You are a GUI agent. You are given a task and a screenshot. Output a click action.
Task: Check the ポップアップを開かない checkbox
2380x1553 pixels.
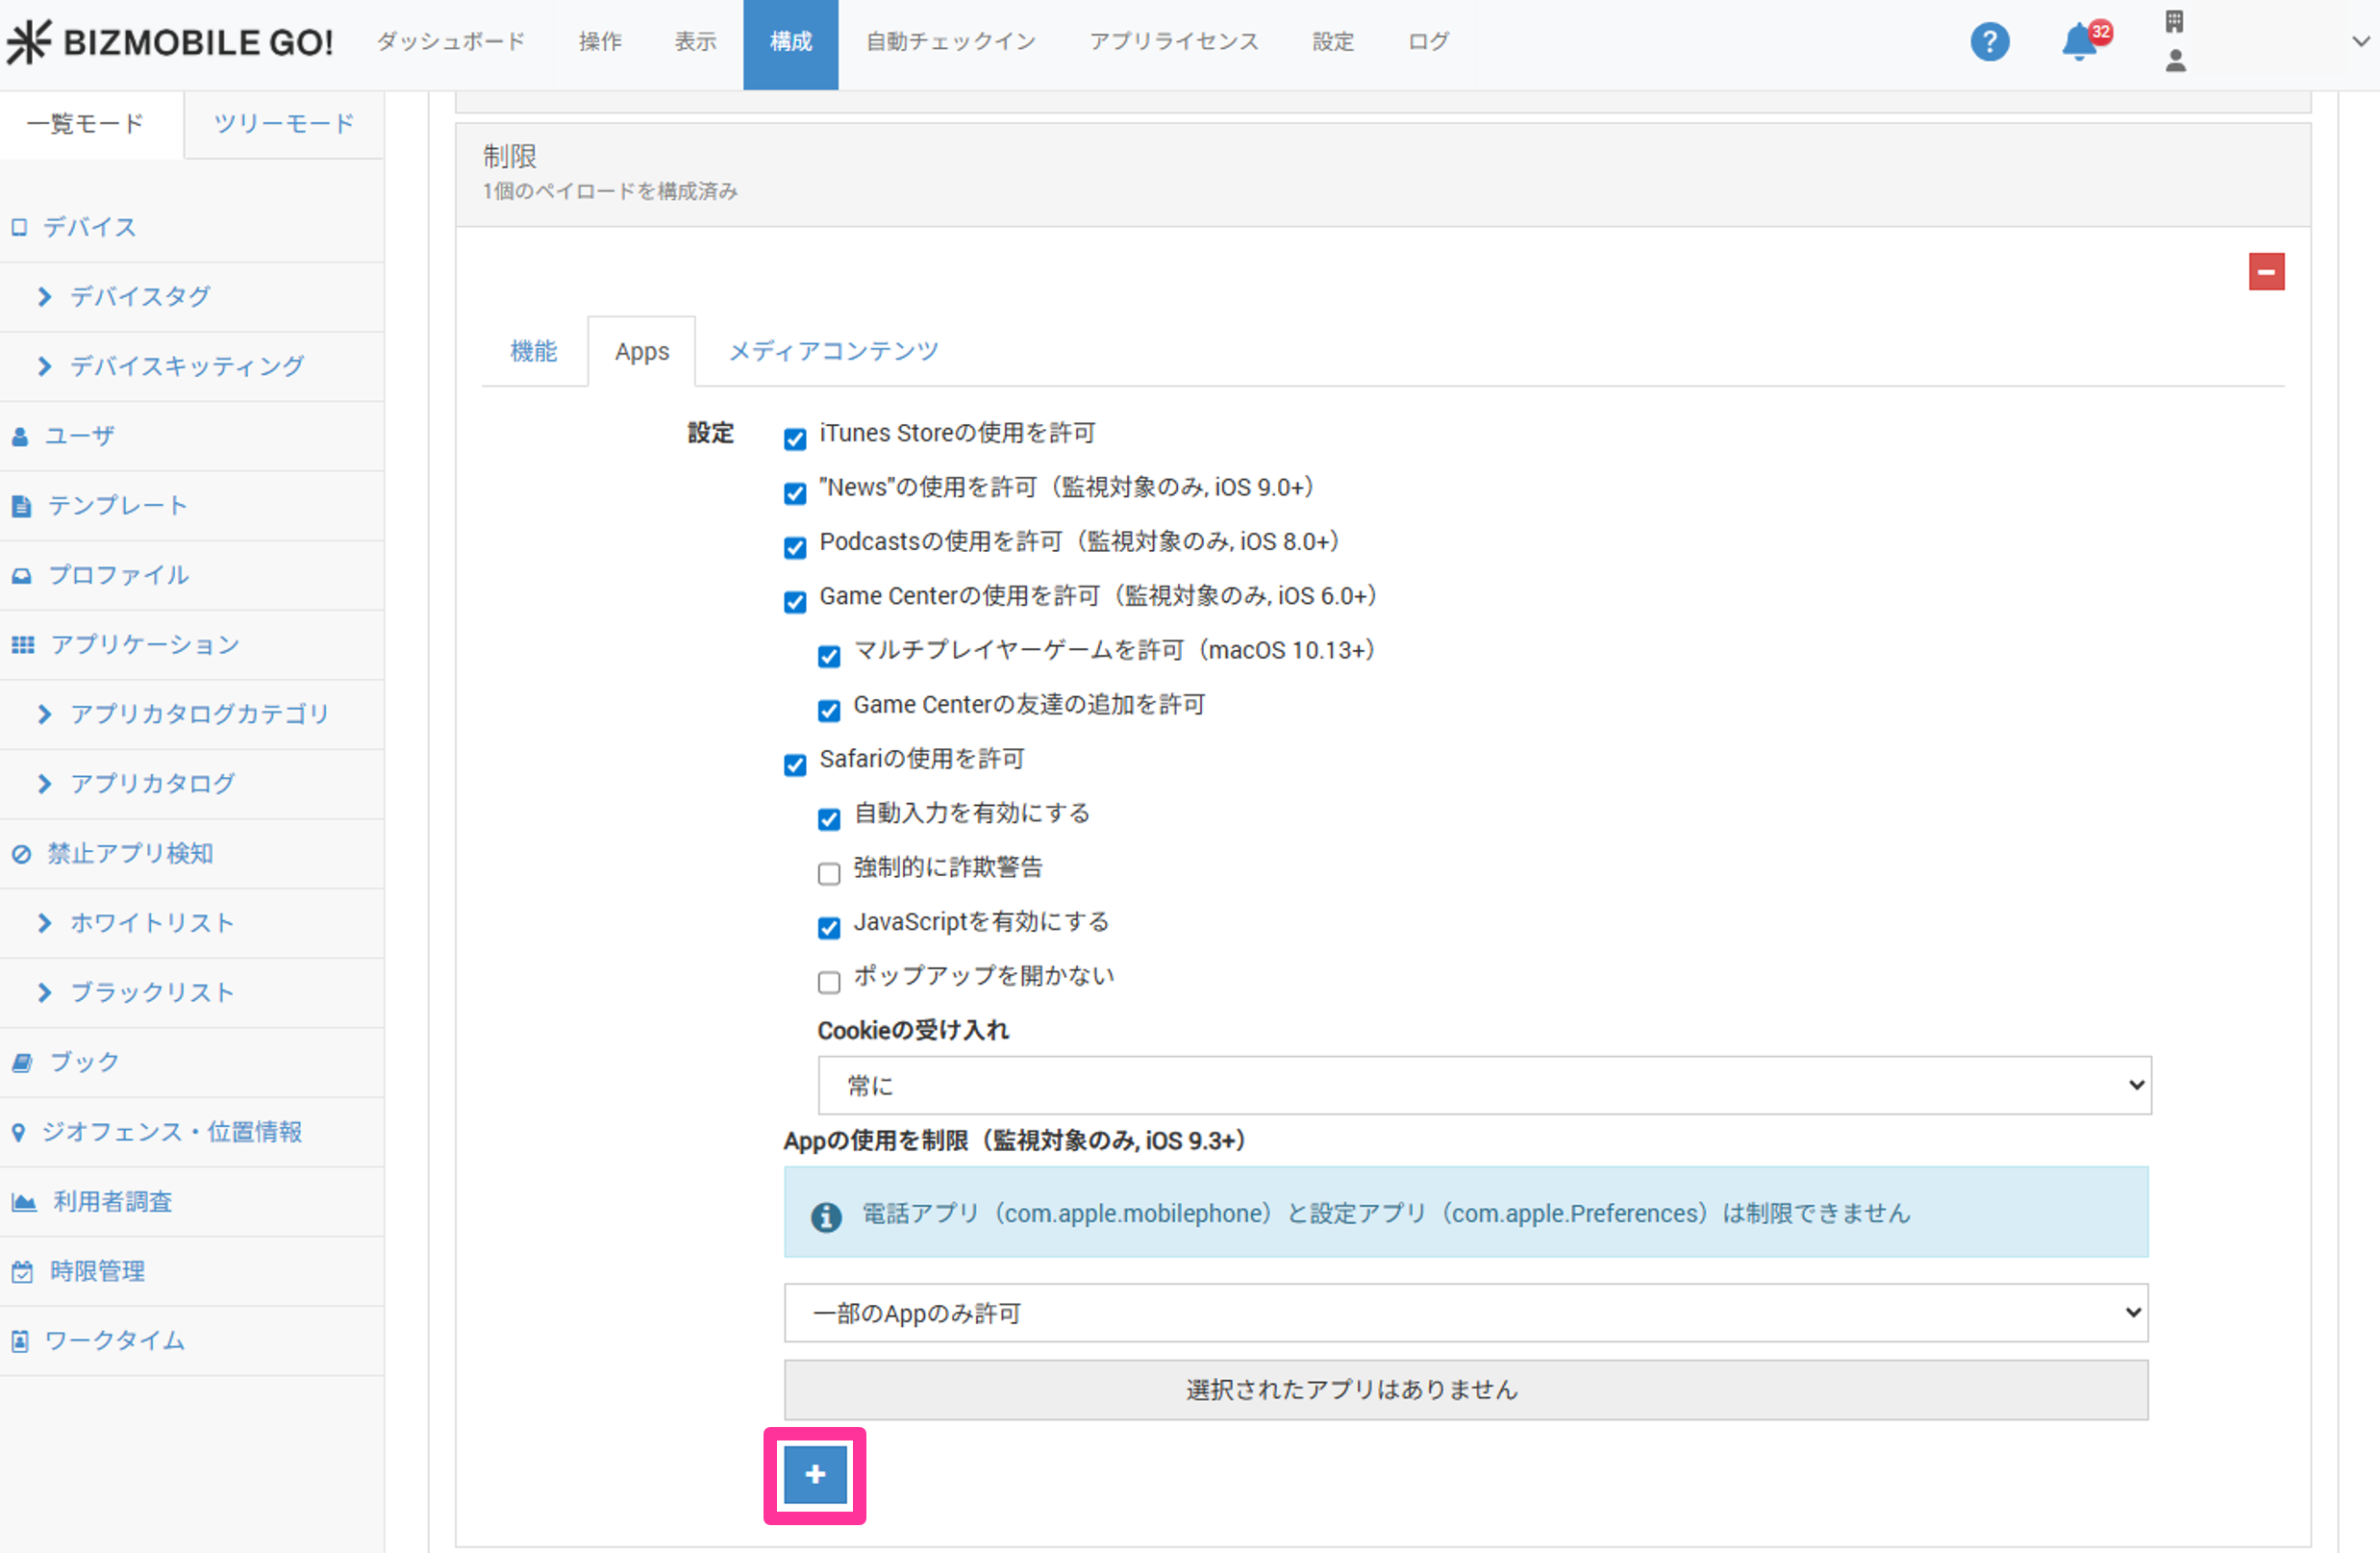(829, 981)
